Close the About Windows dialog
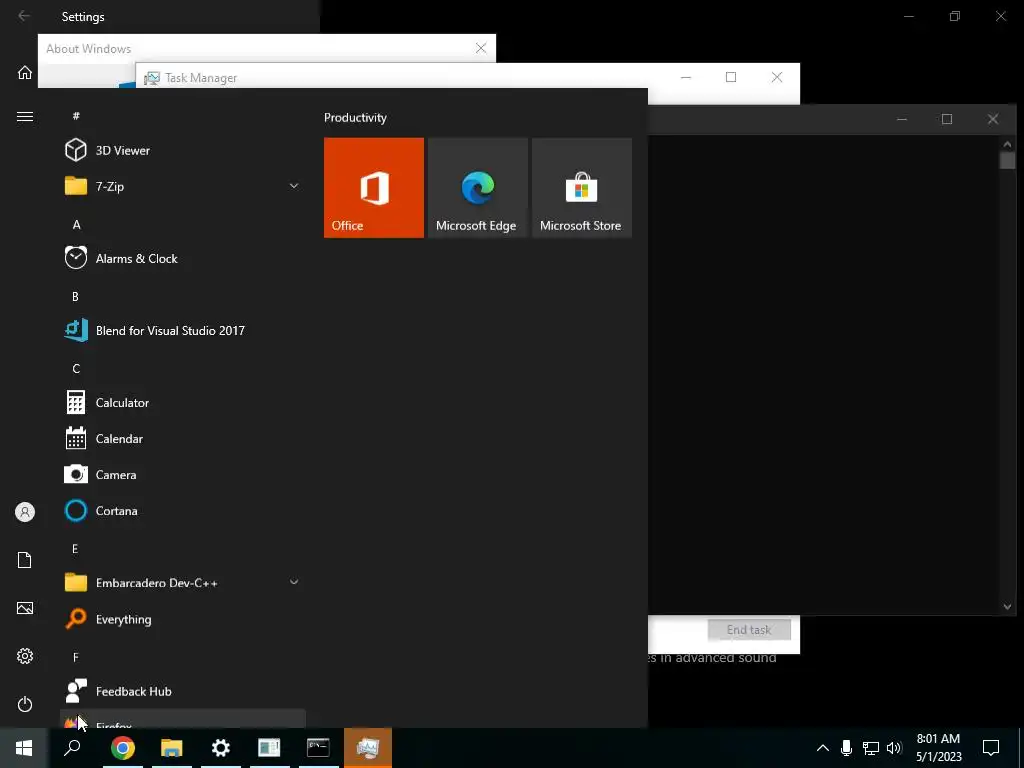Viewport: 1024px width, 768px height. pos(481,48)
